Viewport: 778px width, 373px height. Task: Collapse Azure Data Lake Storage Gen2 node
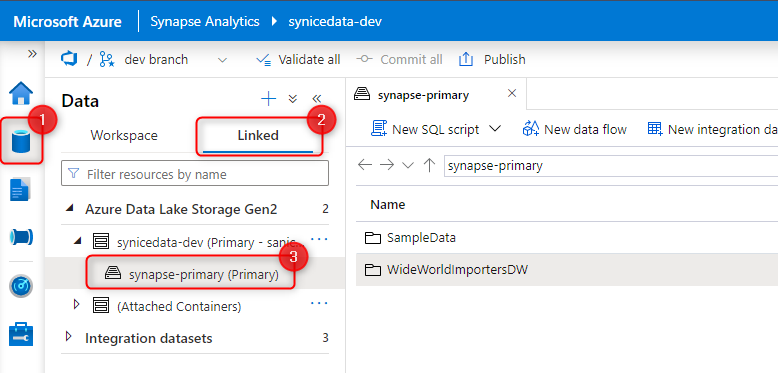pyautogui.click(x=69, y=209)
